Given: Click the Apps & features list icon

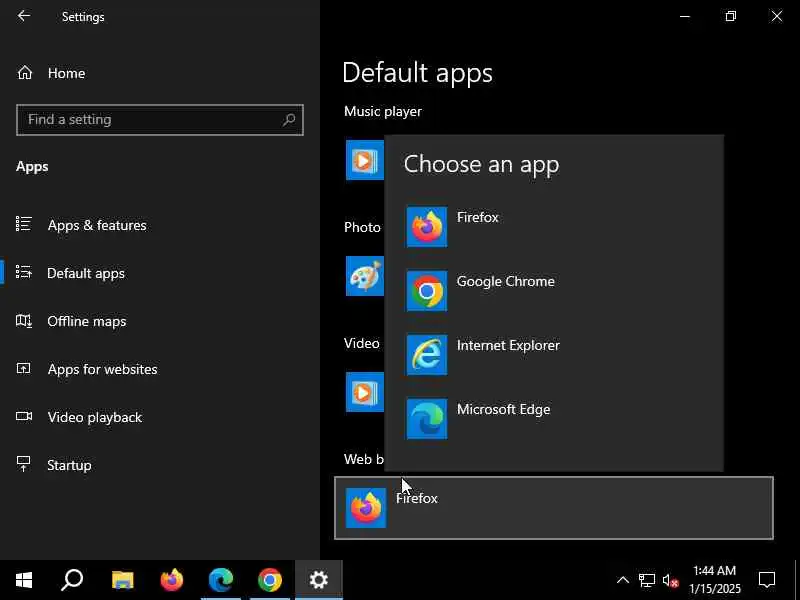Looking at the screenshot, I should click(x=23, y=224).
